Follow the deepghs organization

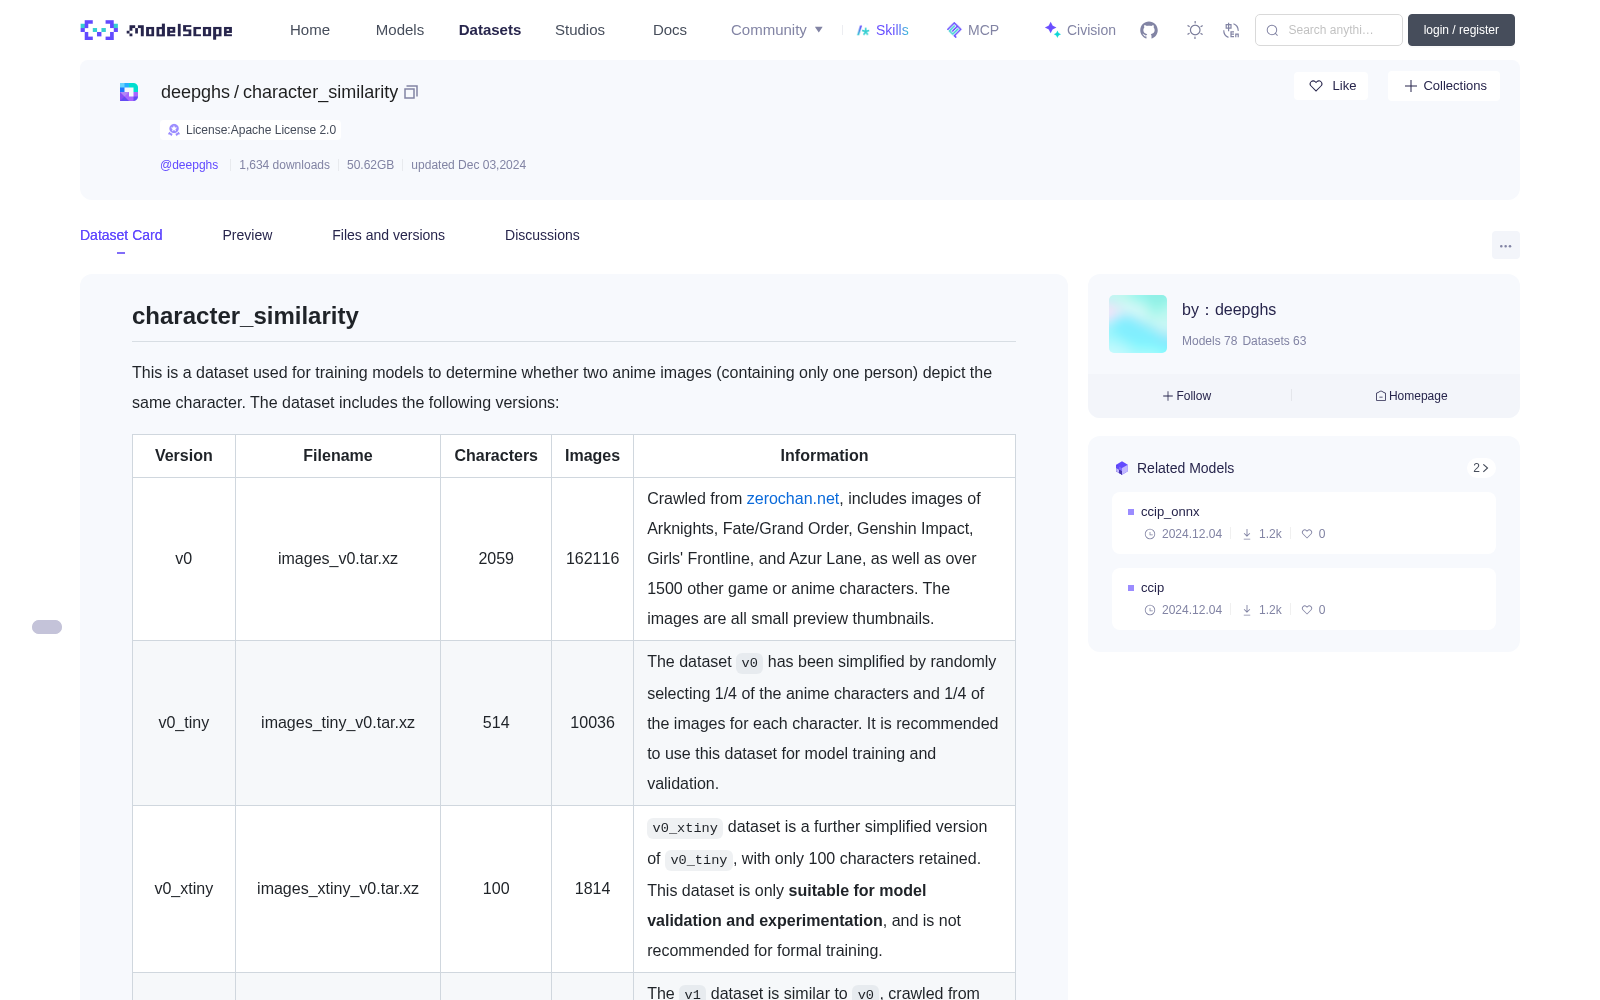click(x=1187, y=396)
